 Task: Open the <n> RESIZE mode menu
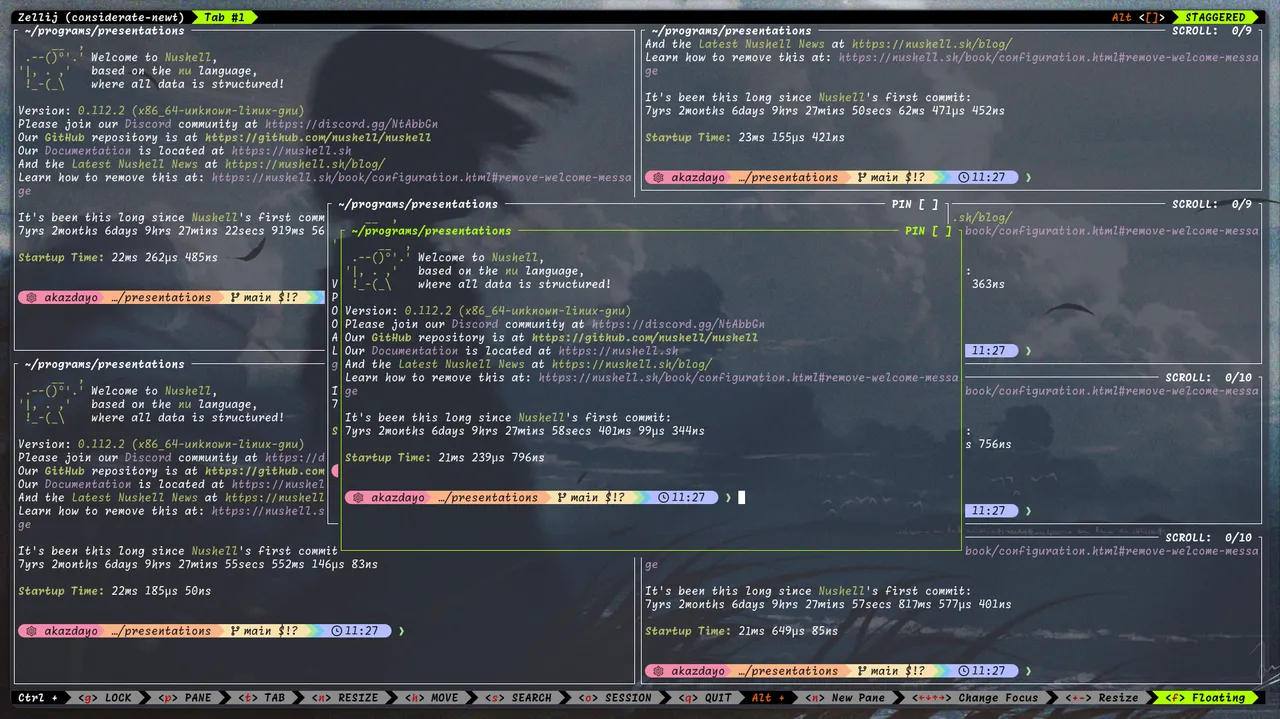tap(344, 698)
